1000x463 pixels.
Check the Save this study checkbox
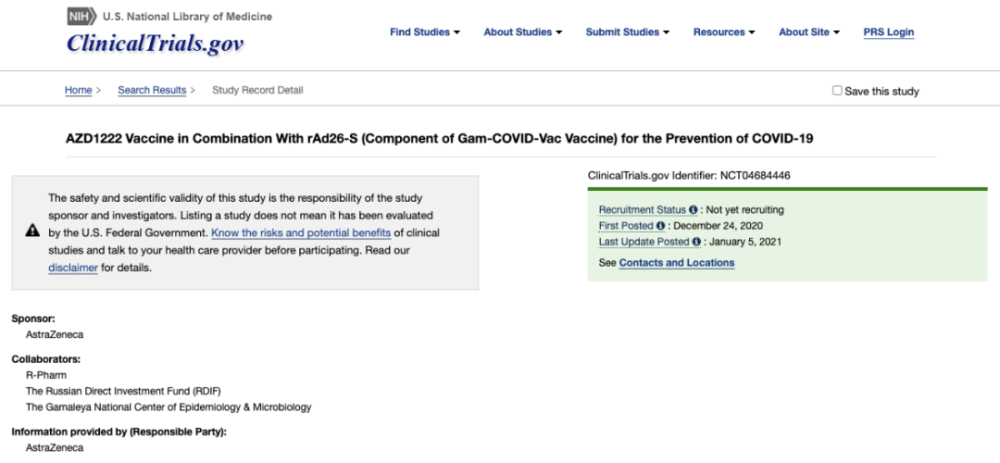(837, 90)
